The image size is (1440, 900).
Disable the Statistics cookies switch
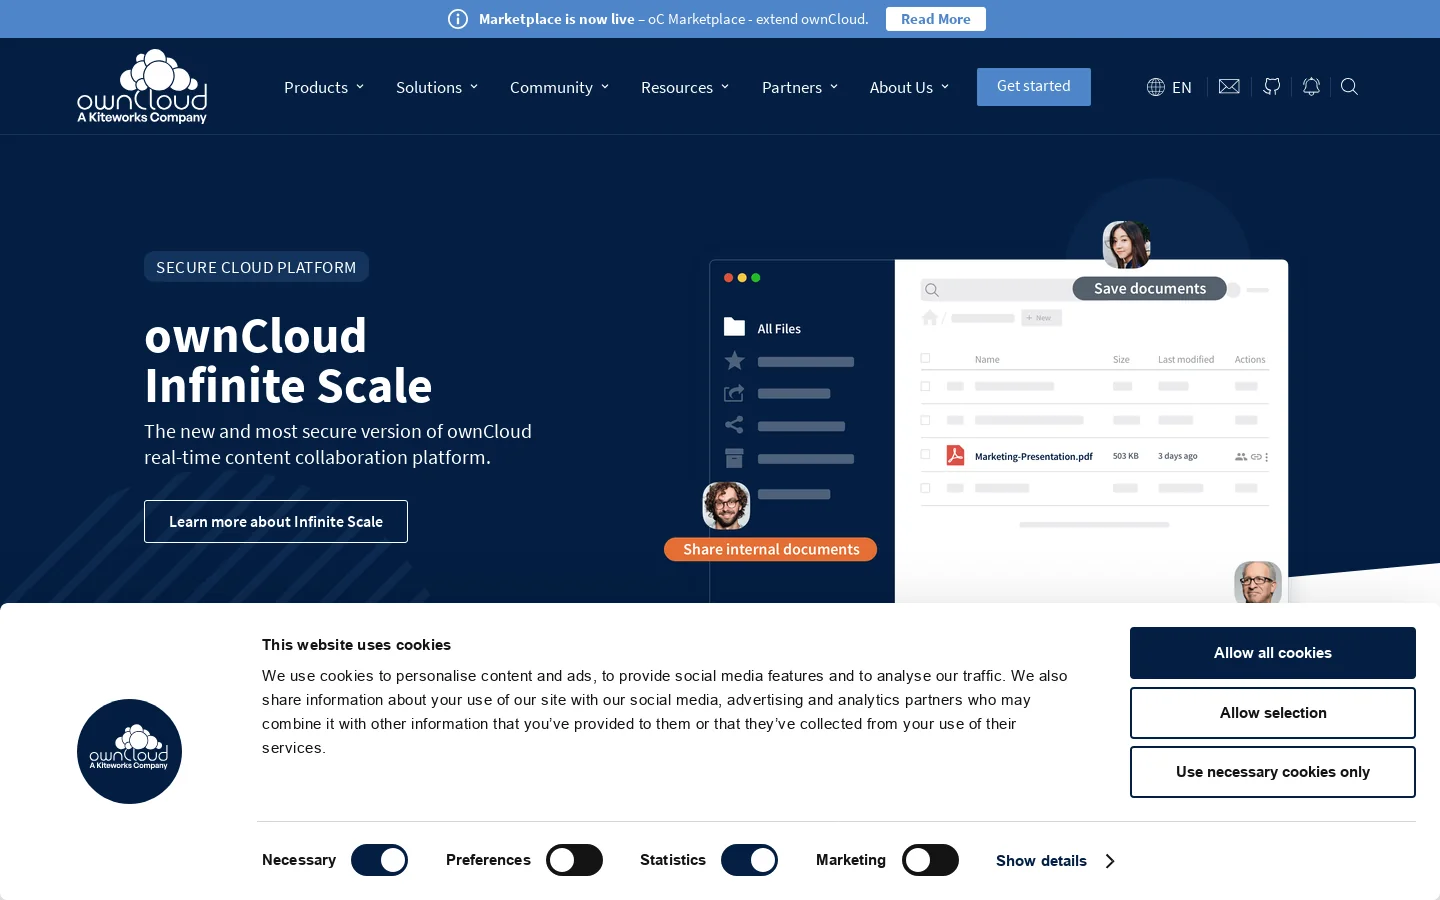click(x=749, y=860)
